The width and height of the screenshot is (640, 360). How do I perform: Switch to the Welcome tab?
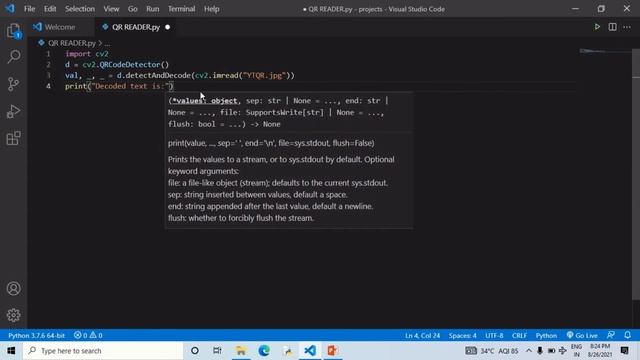(x=61, y=27)
